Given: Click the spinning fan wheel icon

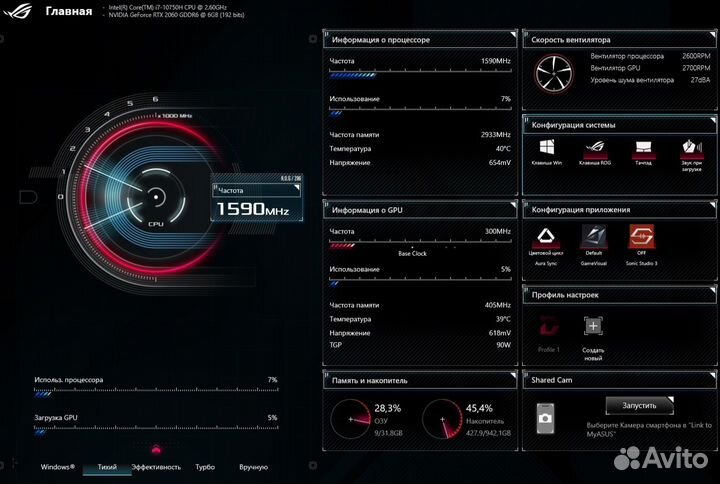Looking at the screenshot, I should point(554,73).
